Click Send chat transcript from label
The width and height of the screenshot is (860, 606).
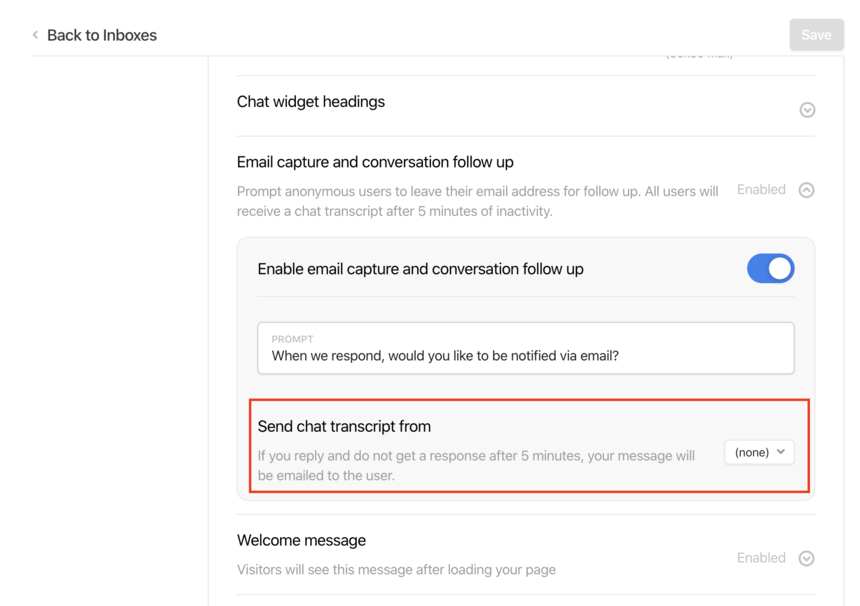344,426
